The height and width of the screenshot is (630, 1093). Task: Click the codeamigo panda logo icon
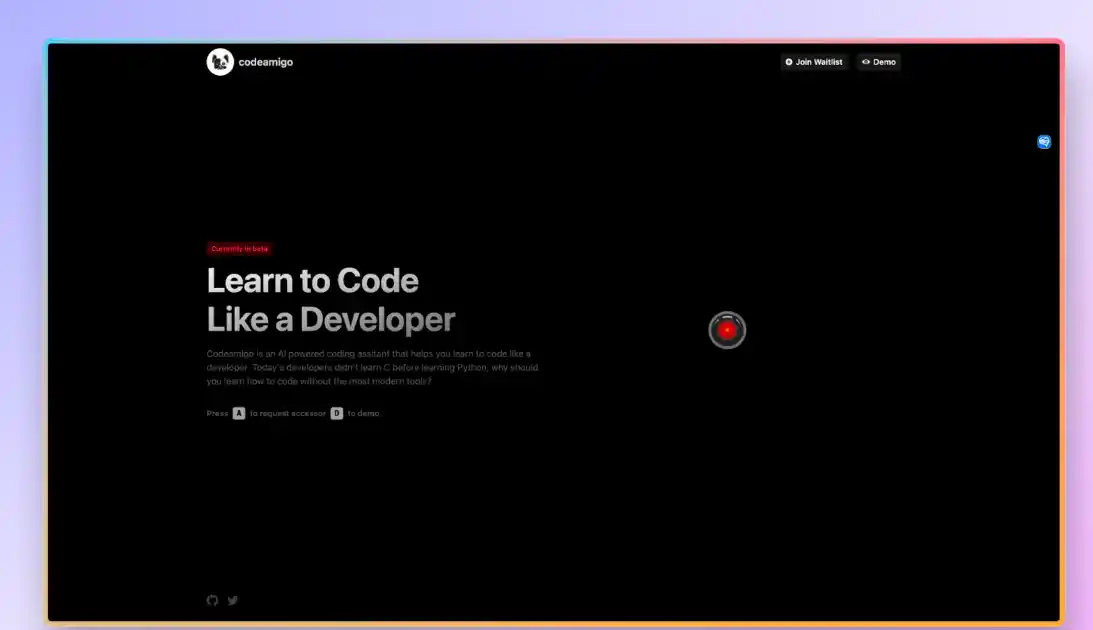click(x=220, y=62)
